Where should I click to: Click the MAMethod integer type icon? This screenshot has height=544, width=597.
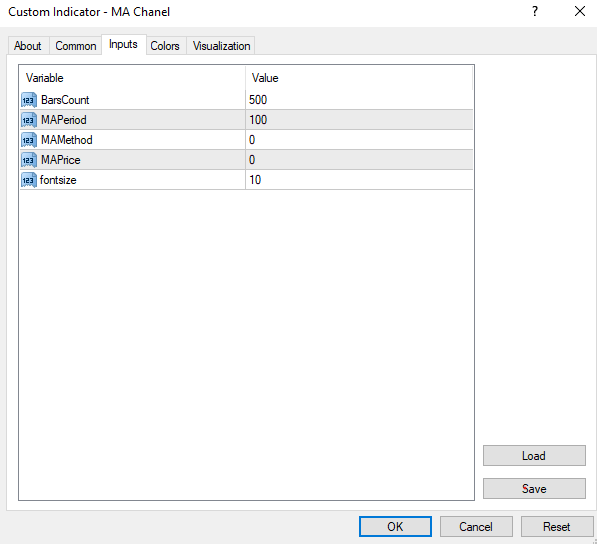point(29,140)
